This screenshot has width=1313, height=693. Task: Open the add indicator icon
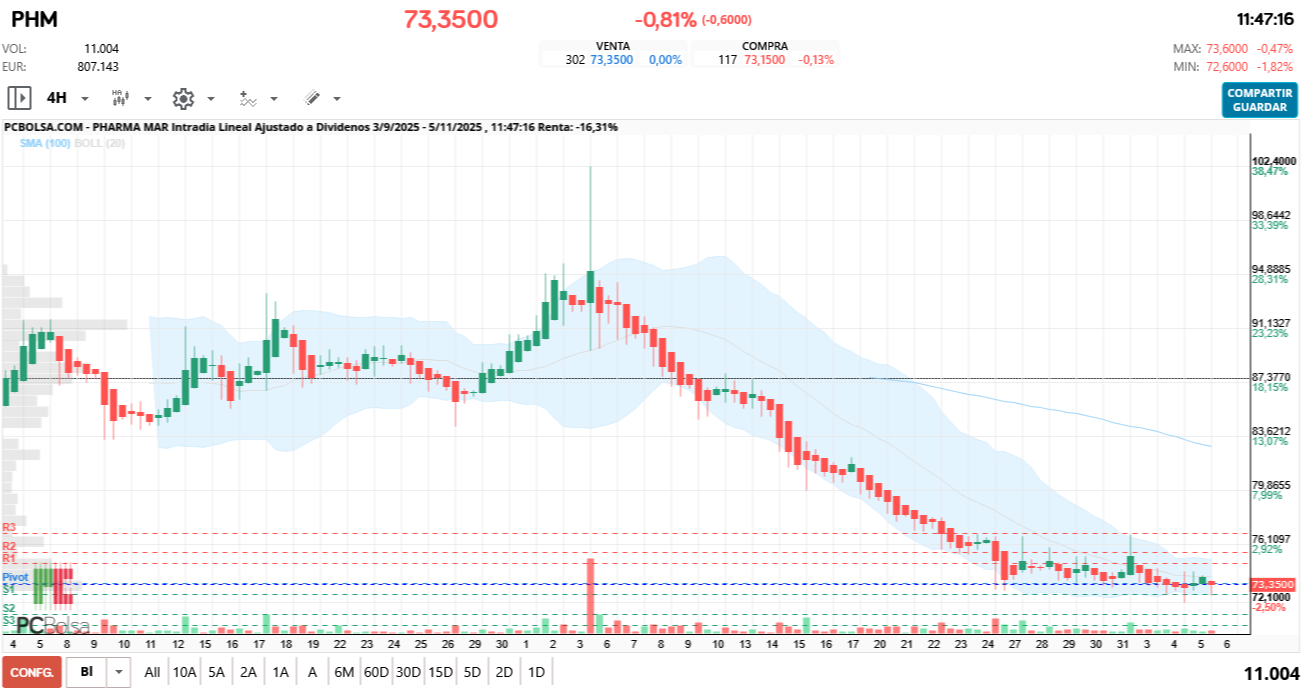(x=248, y=98)
